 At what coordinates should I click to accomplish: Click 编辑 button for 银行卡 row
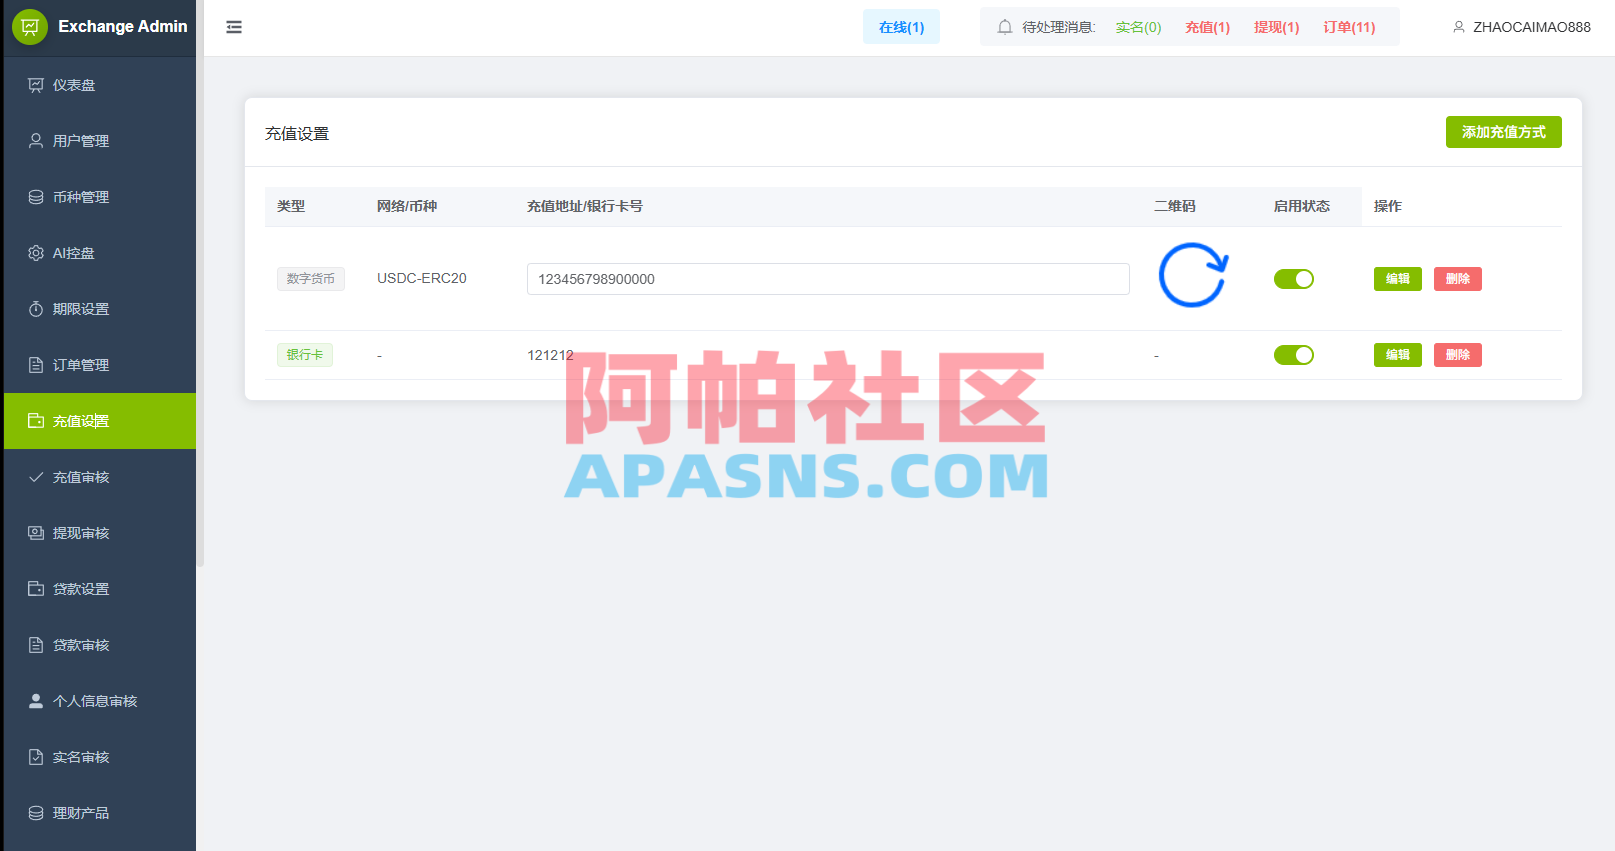(x=1397, y=355)
